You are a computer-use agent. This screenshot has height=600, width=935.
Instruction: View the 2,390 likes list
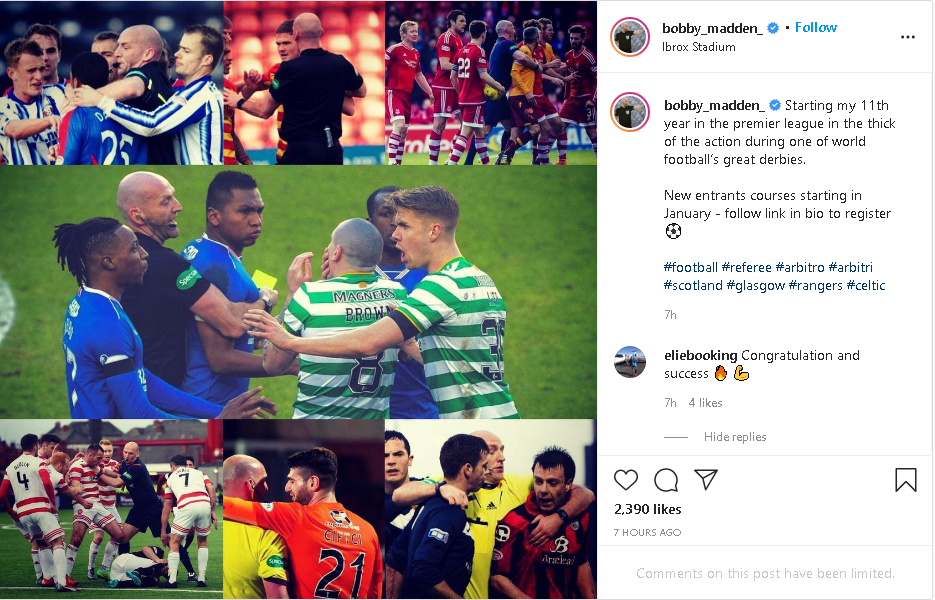647,509
